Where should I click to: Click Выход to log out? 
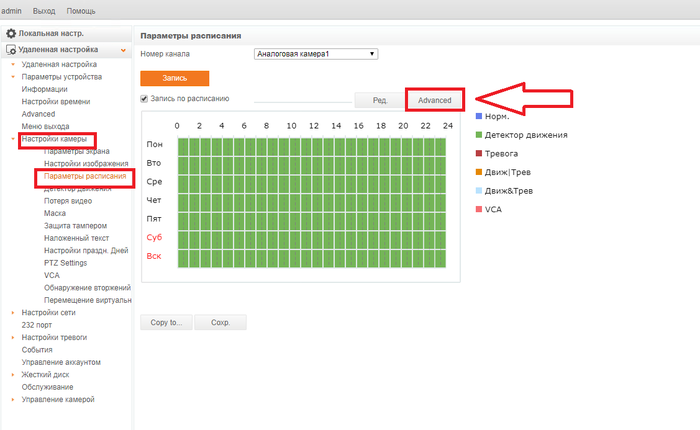pos(44,11)
